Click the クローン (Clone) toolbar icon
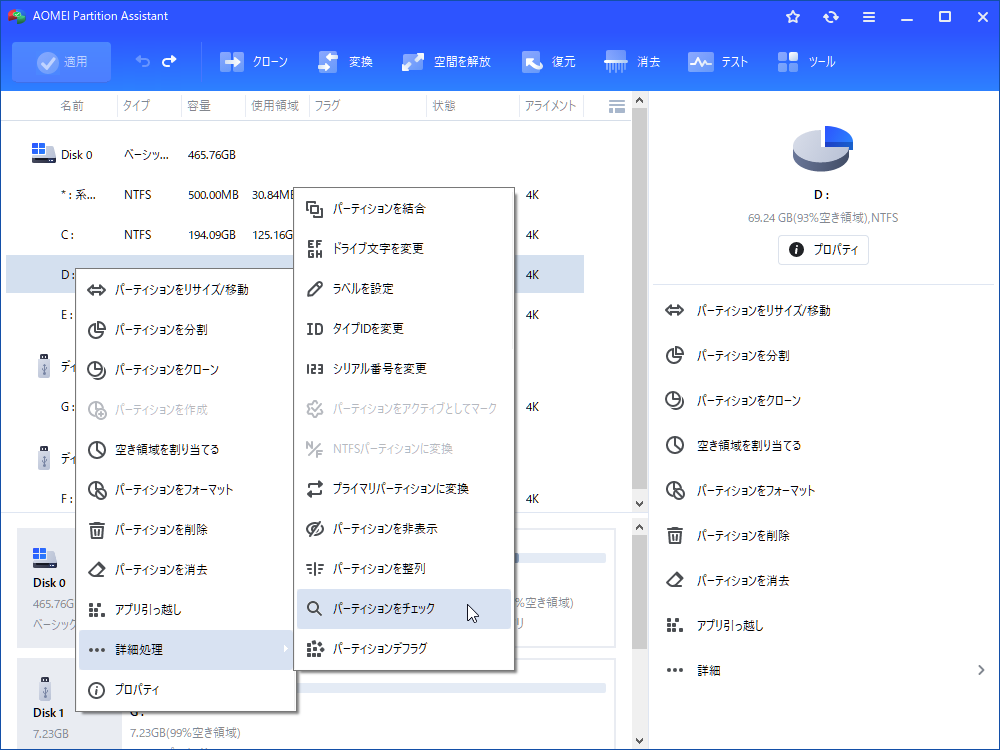This screenshot has height=750, width=1000. tap(232, 62)
